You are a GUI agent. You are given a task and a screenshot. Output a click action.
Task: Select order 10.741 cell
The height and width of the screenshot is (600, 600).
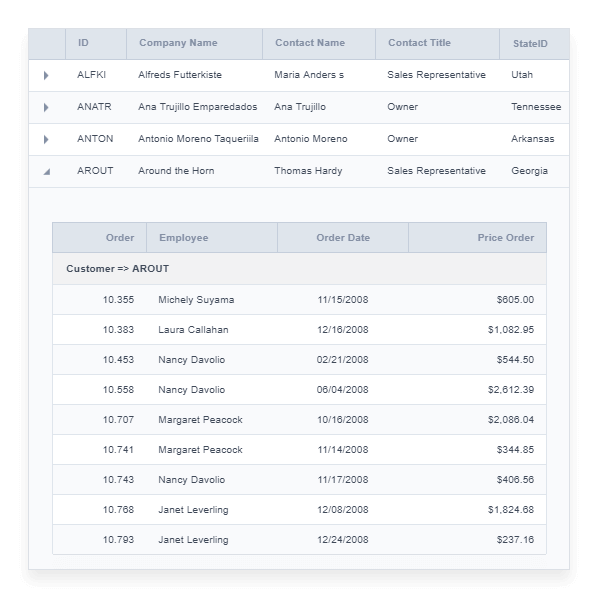(99, 450)
